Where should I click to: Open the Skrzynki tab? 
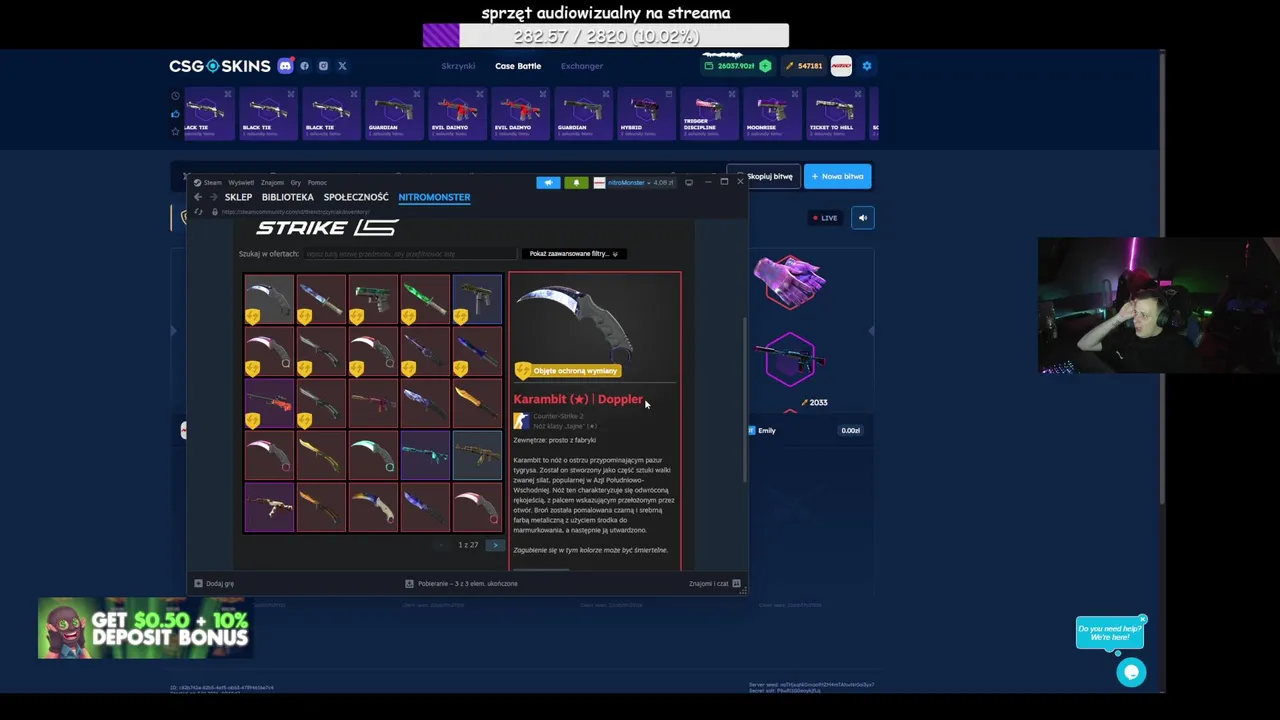[458, 66]
